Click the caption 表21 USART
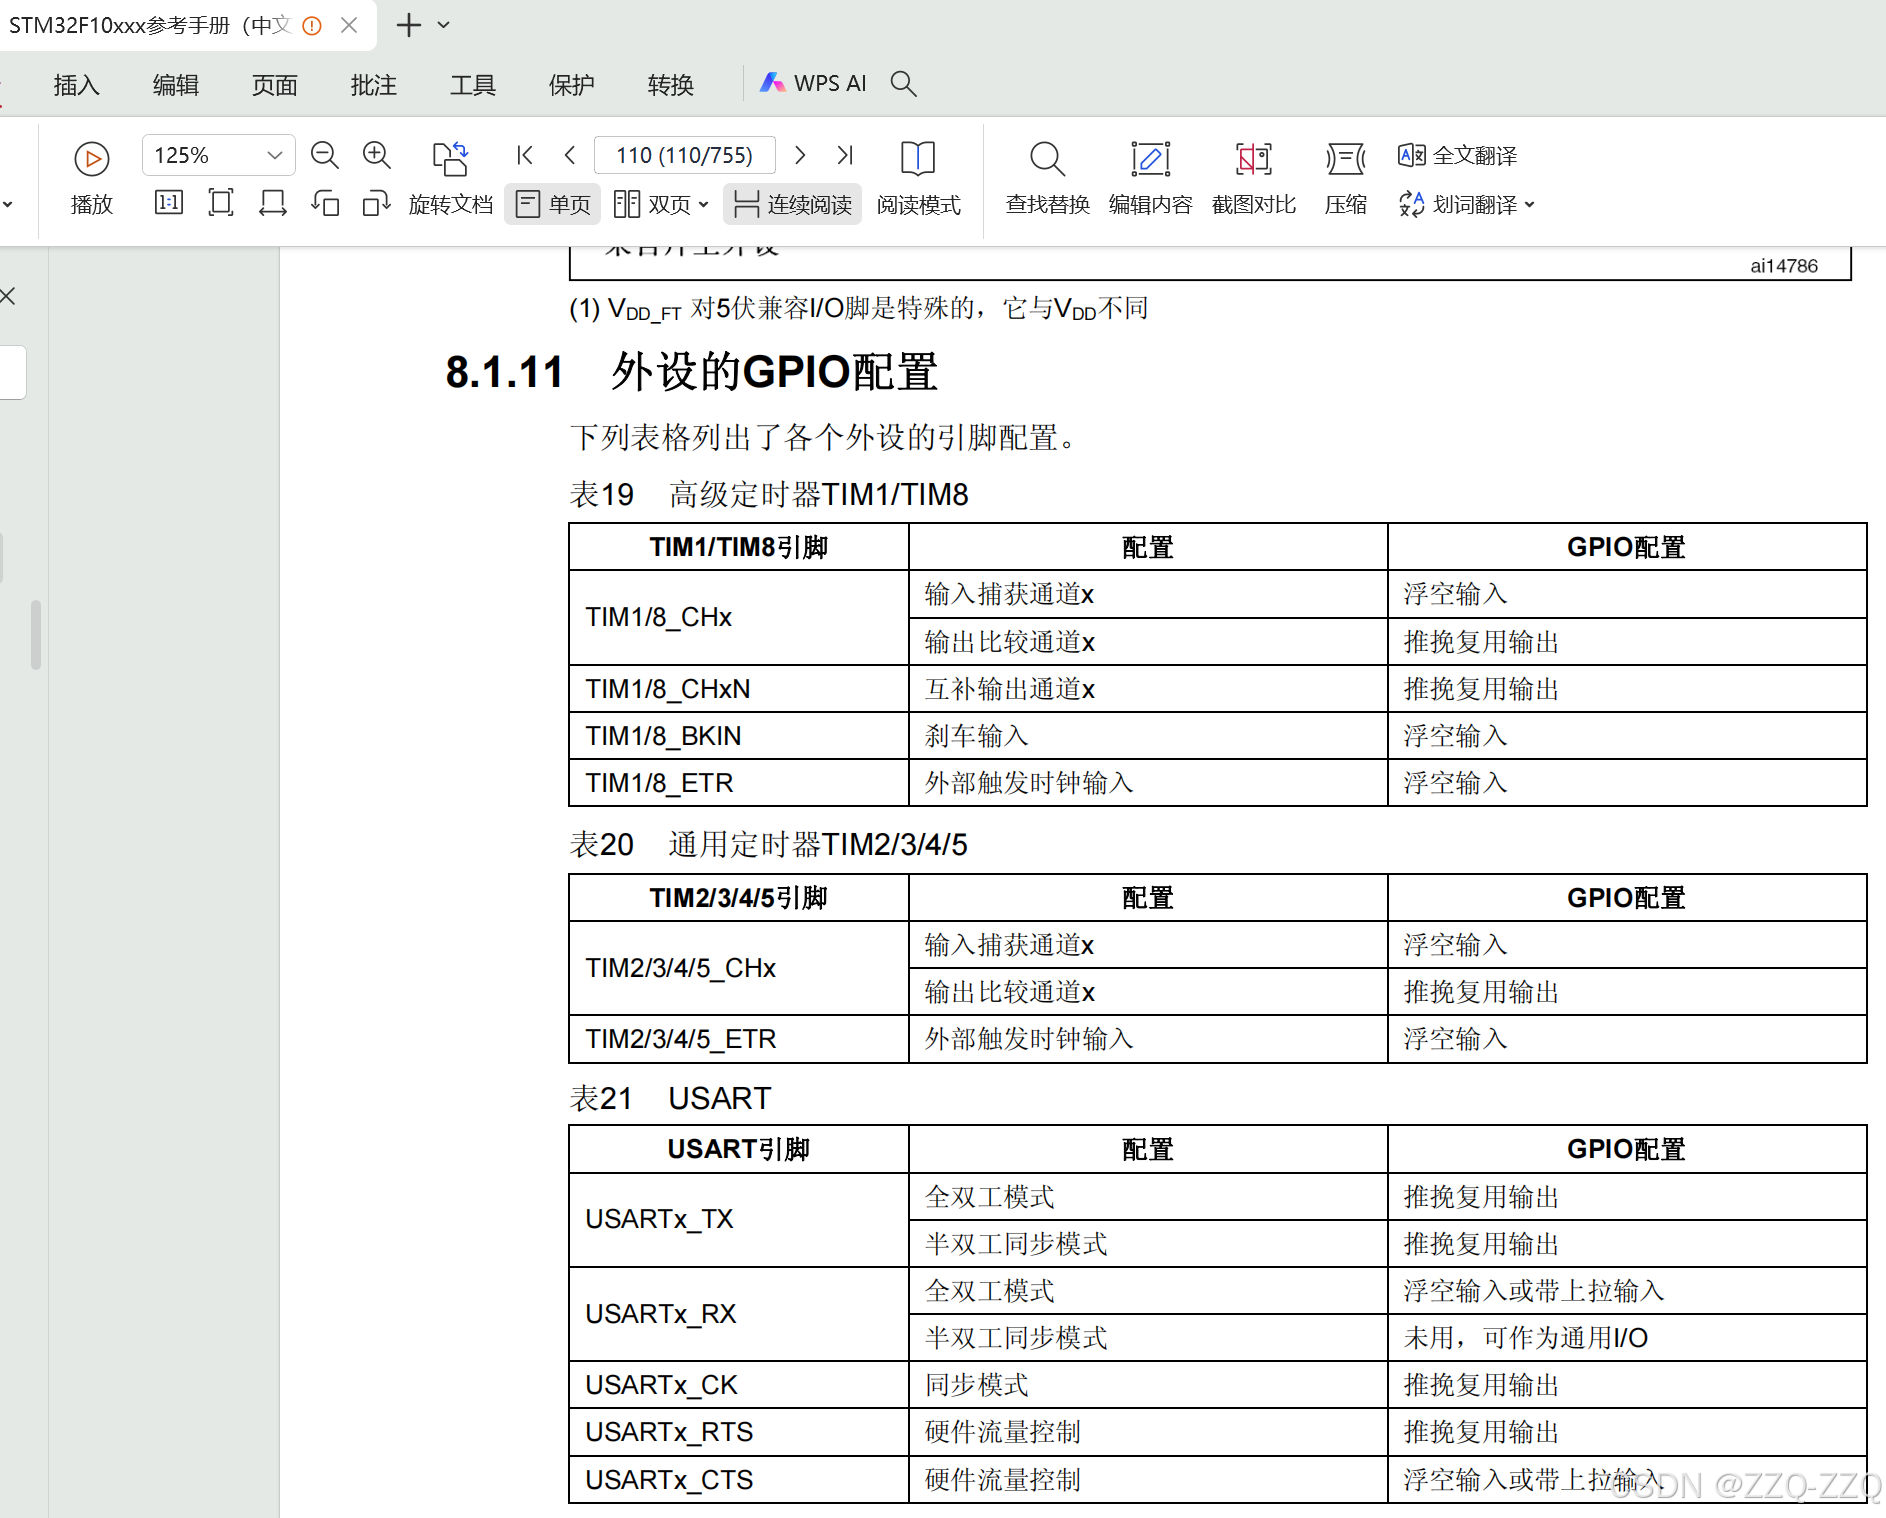 (670, 1098)
